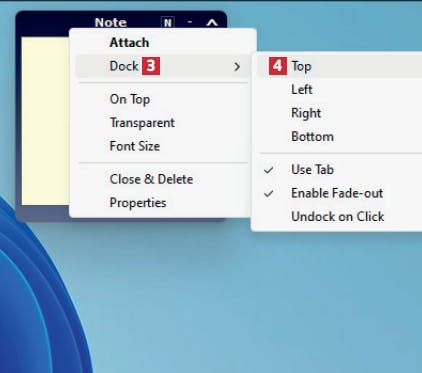Viewport: 422px width, 373px height.
Task: Open note Properties
Action: tap(163, 203)
